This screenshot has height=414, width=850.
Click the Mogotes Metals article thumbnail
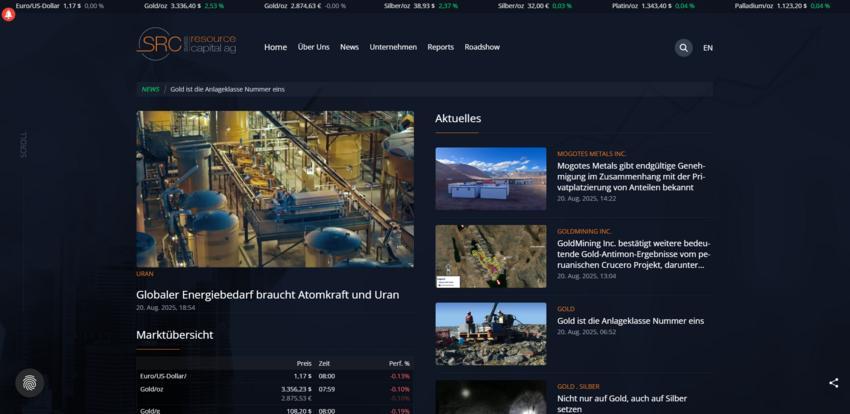coord(490,178)
